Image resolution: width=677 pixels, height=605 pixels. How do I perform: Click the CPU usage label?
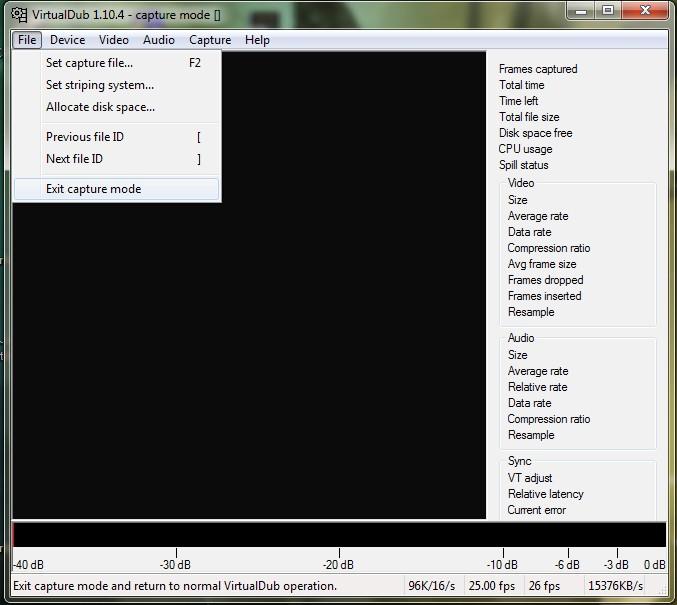pyautogui.click(x=525, y=149)
